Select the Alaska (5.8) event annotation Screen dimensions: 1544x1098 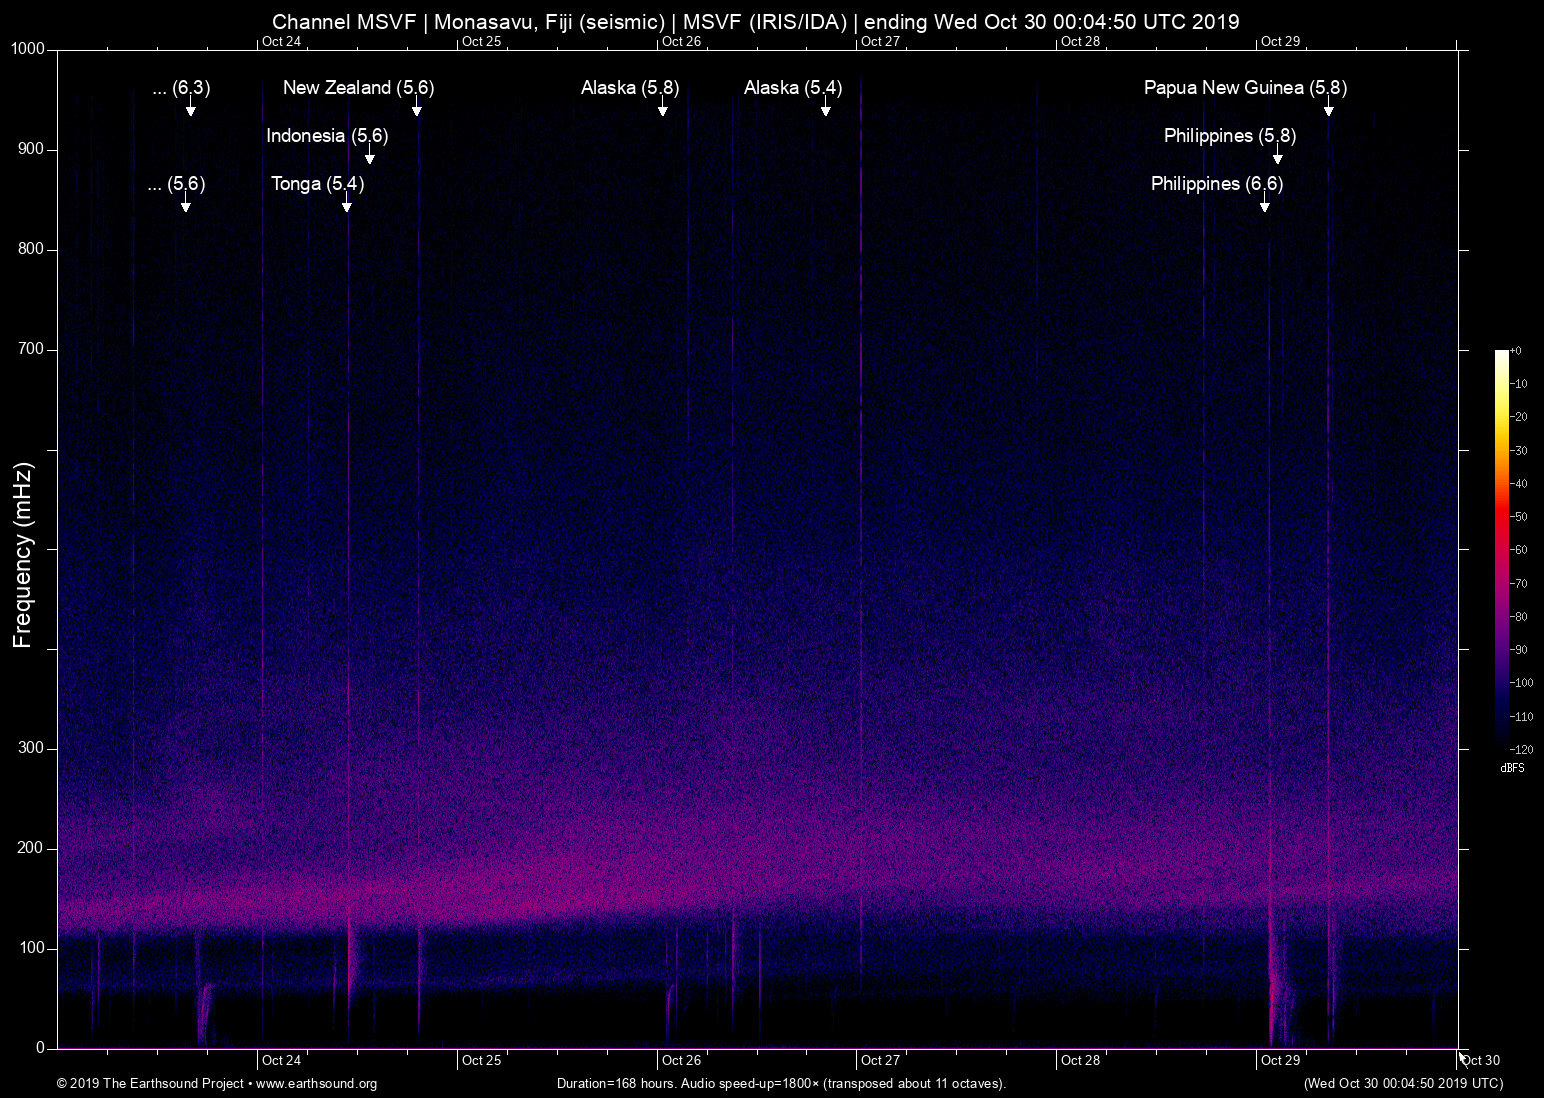pos(628,88)
